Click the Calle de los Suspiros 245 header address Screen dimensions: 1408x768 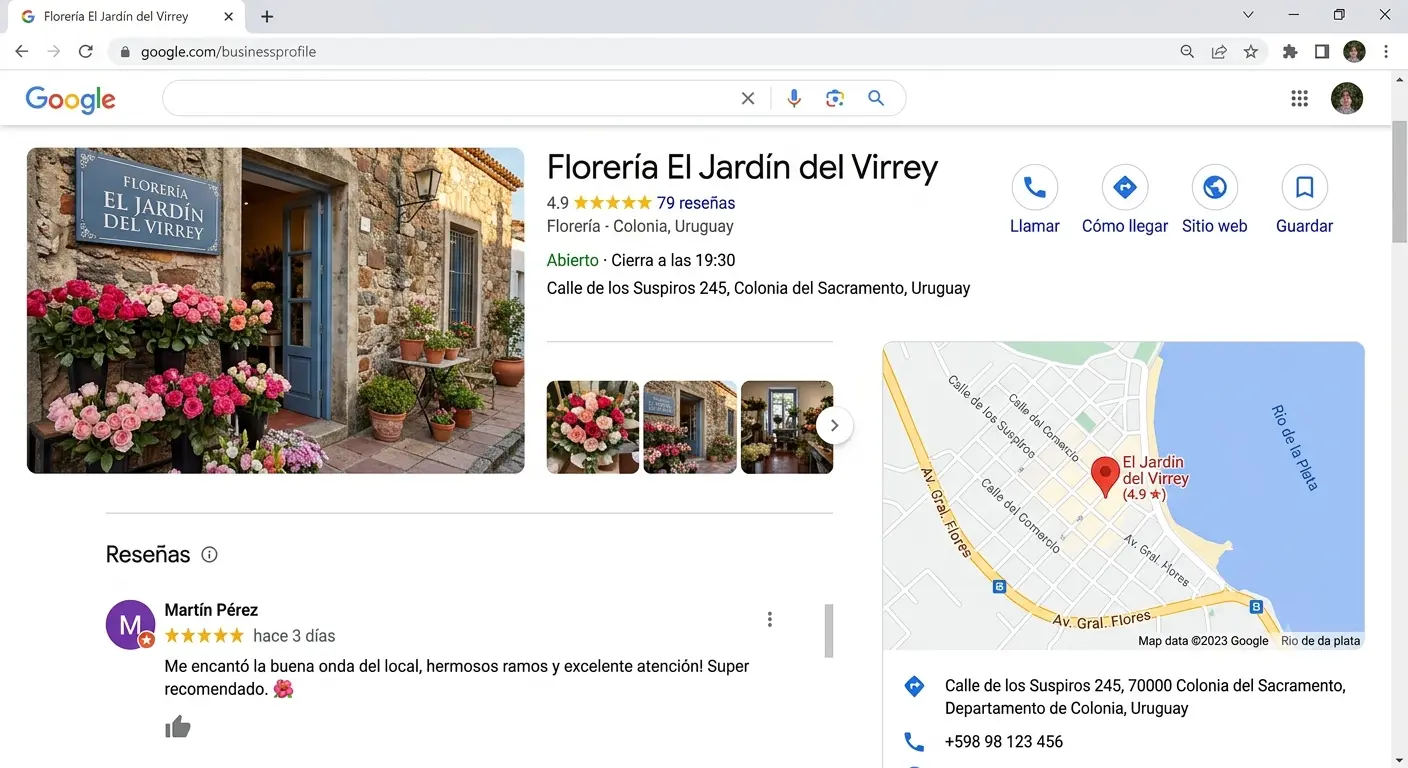point(758,288)
